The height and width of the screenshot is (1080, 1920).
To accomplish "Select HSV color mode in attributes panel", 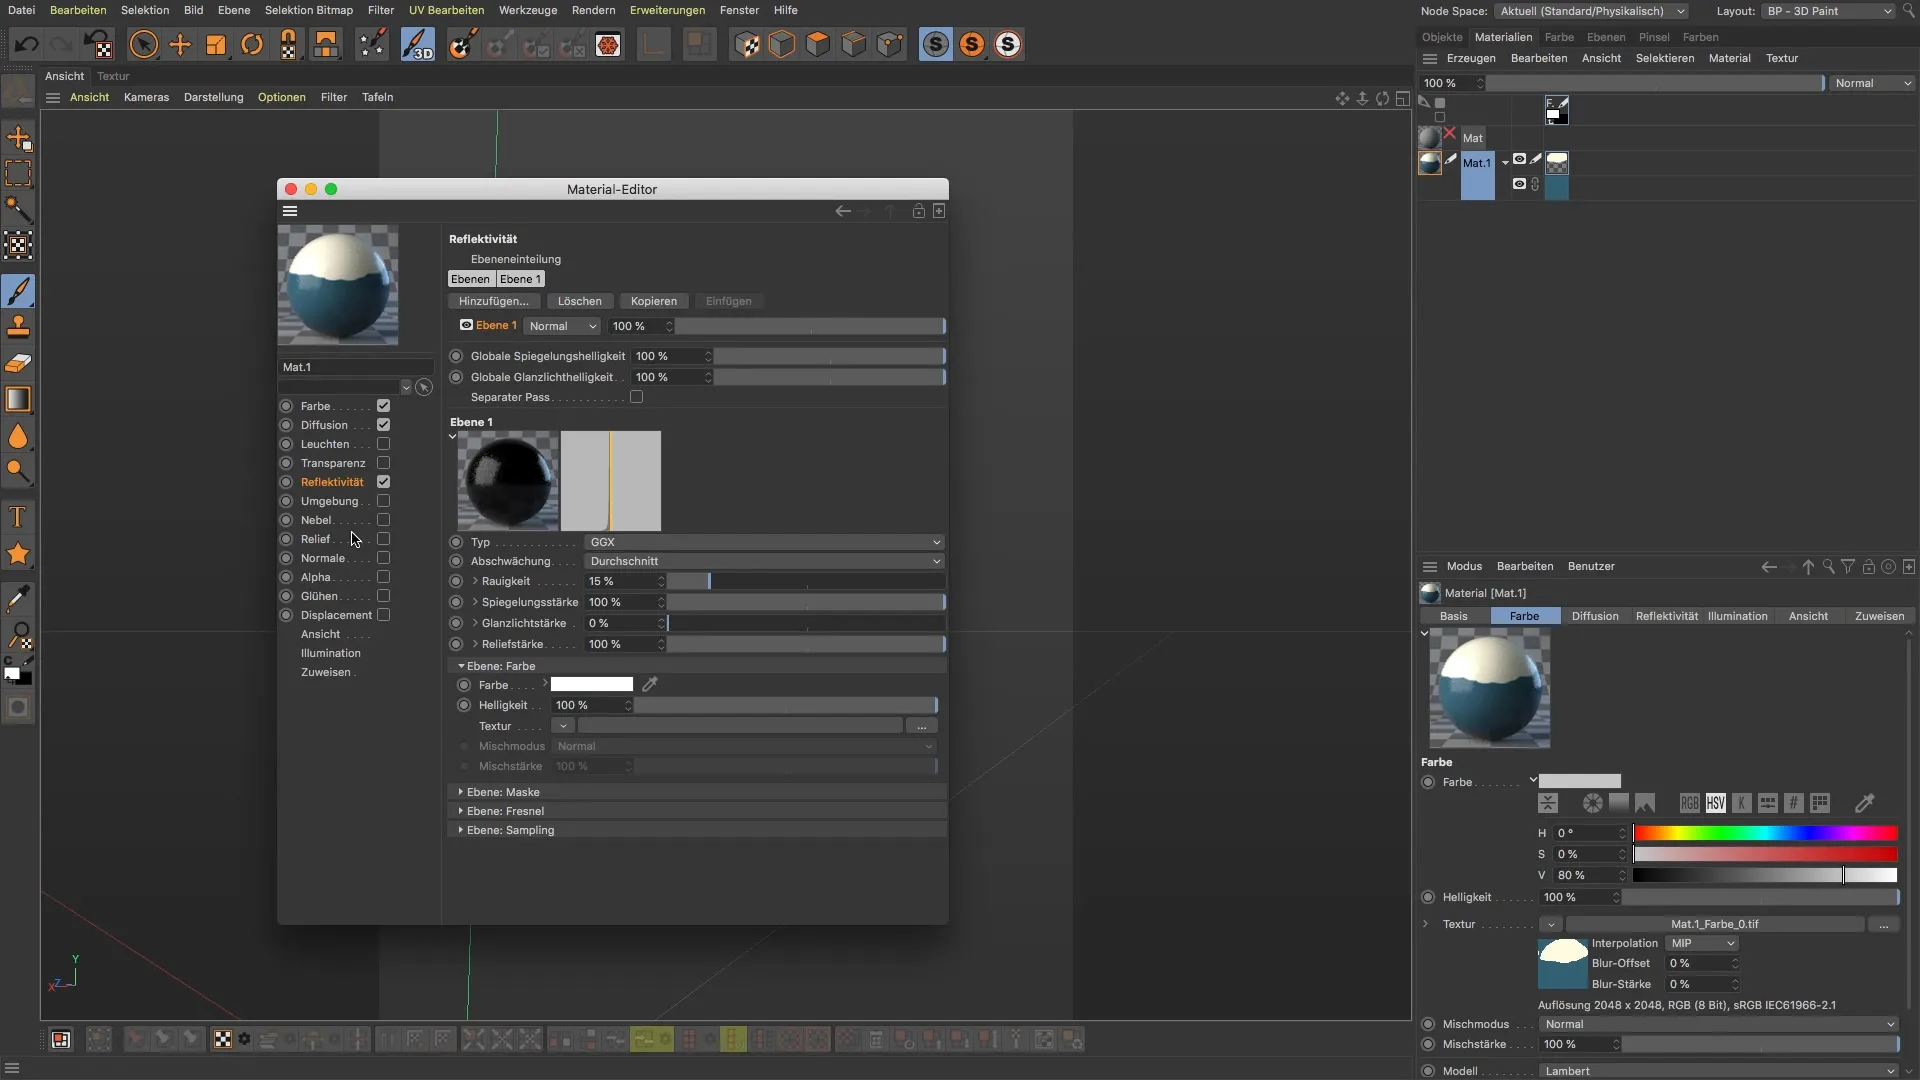I will click(x=1716, y=803).
